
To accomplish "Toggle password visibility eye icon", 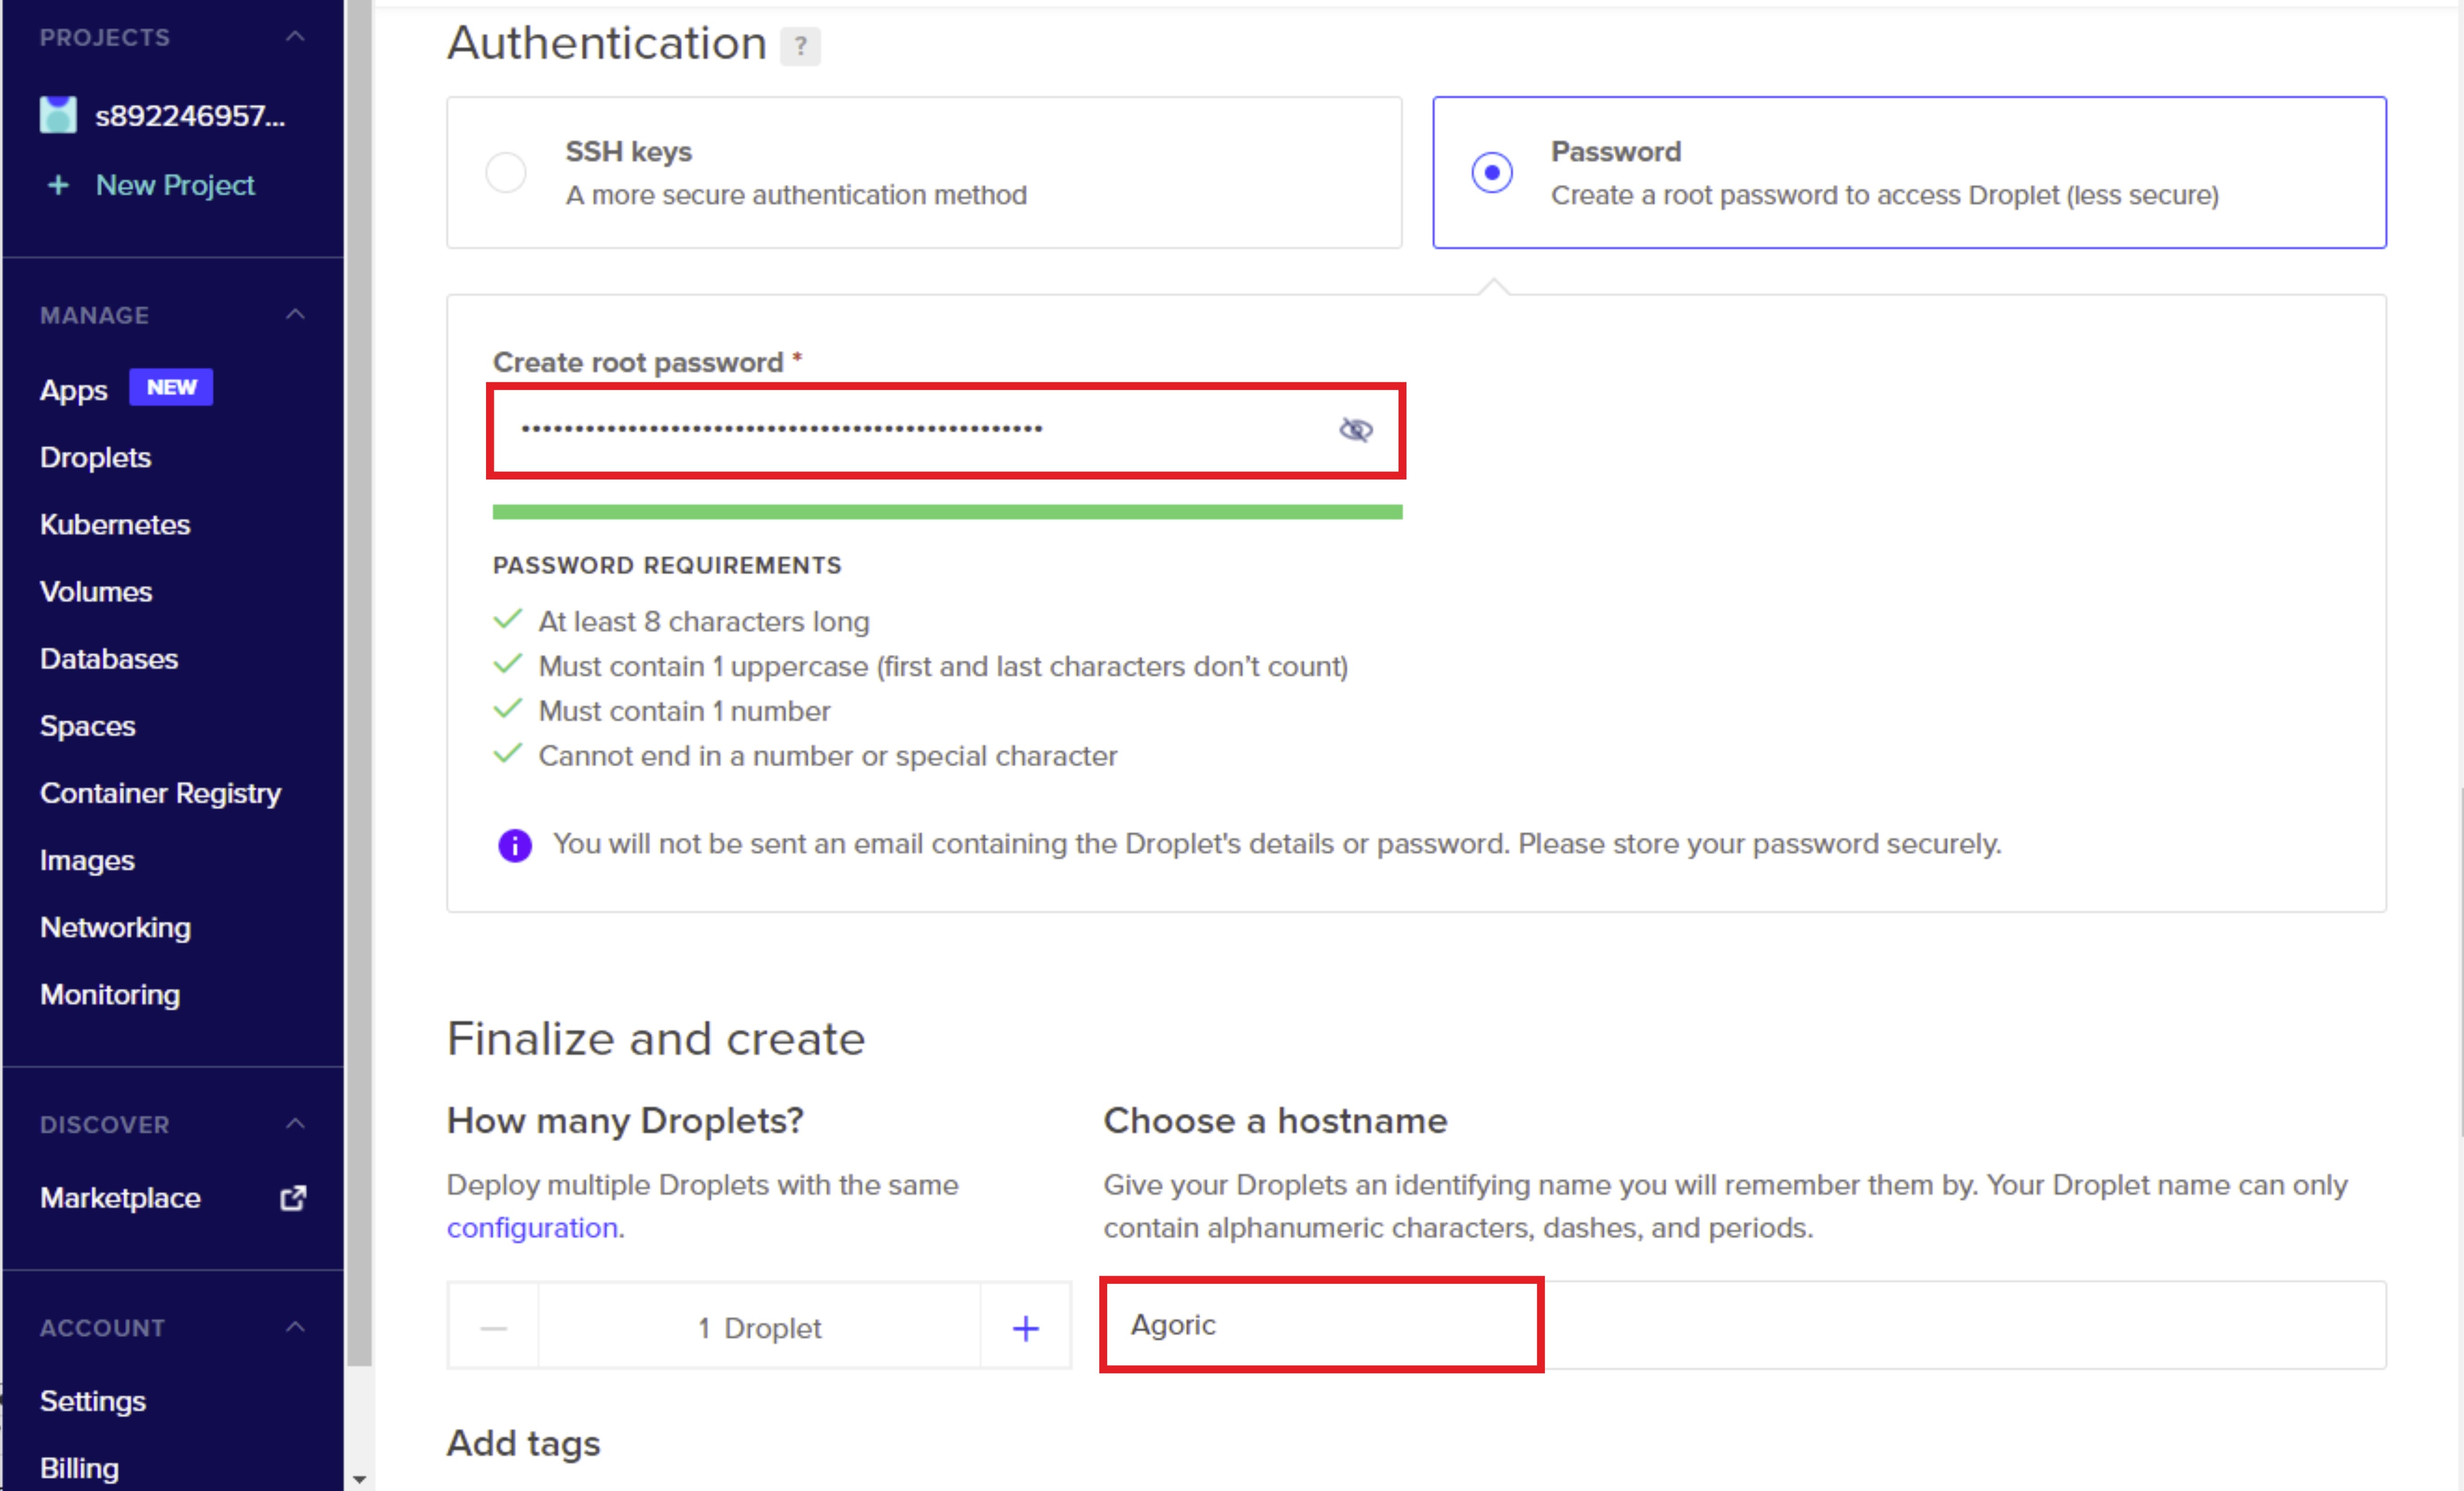I will coord(1355,430).
